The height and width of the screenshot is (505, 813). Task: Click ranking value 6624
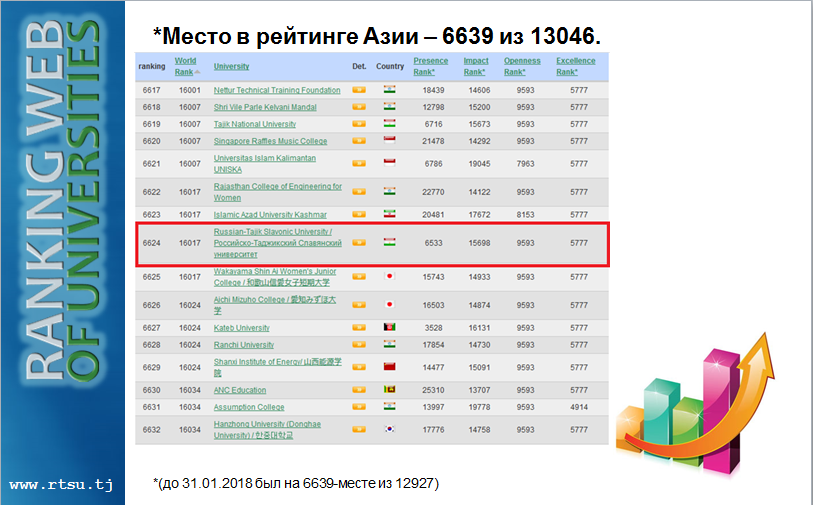click(151, 243)
